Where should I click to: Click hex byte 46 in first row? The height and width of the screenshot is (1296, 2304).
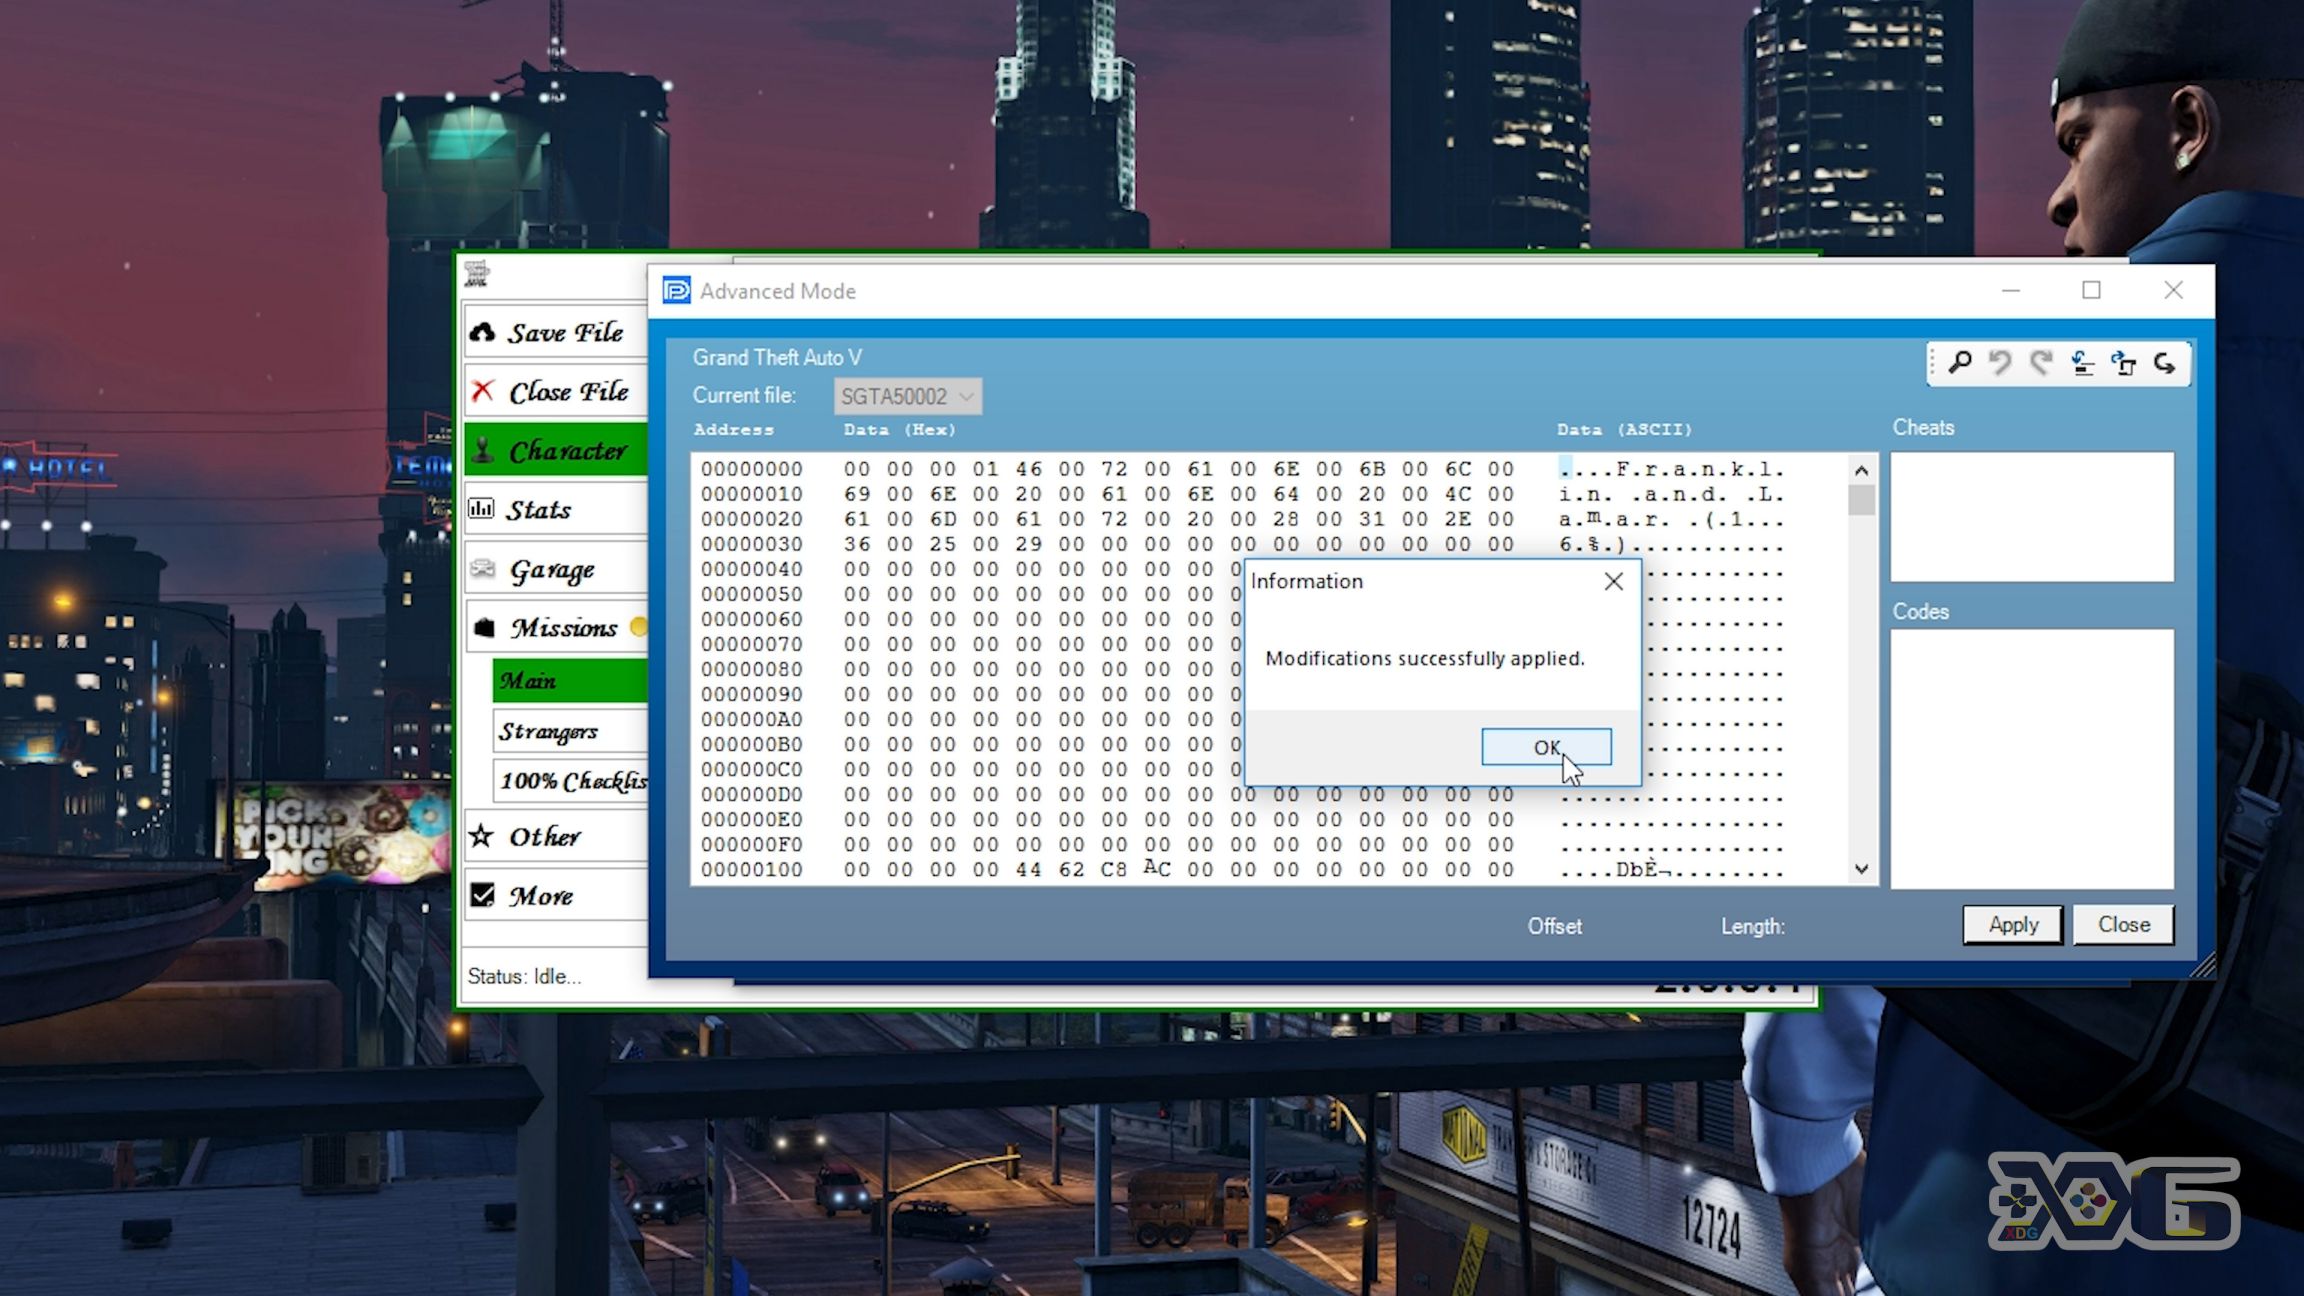(1028, 469)
